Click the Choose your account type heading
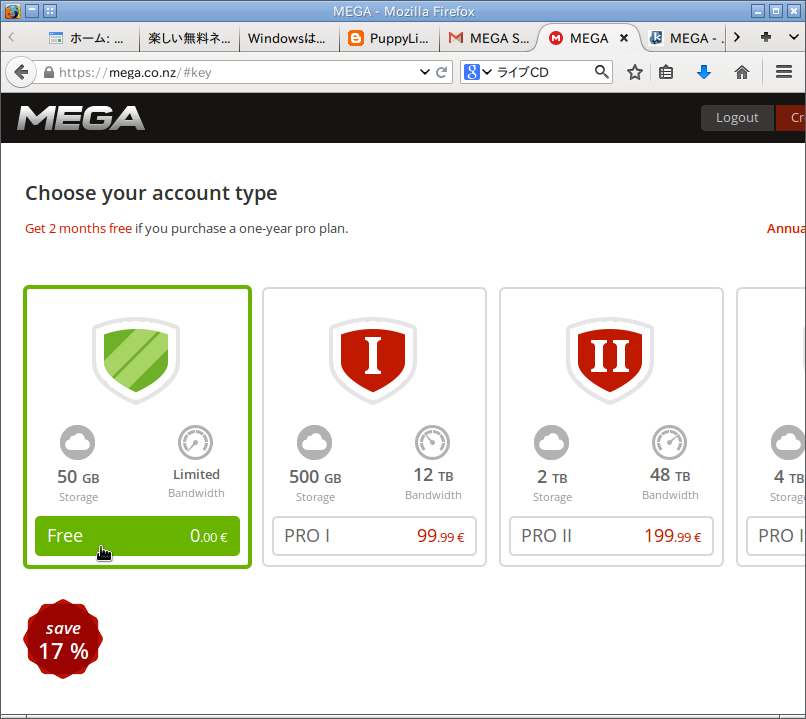The height and width of the screenshot is (719, 806). click(x=151, y=194)
